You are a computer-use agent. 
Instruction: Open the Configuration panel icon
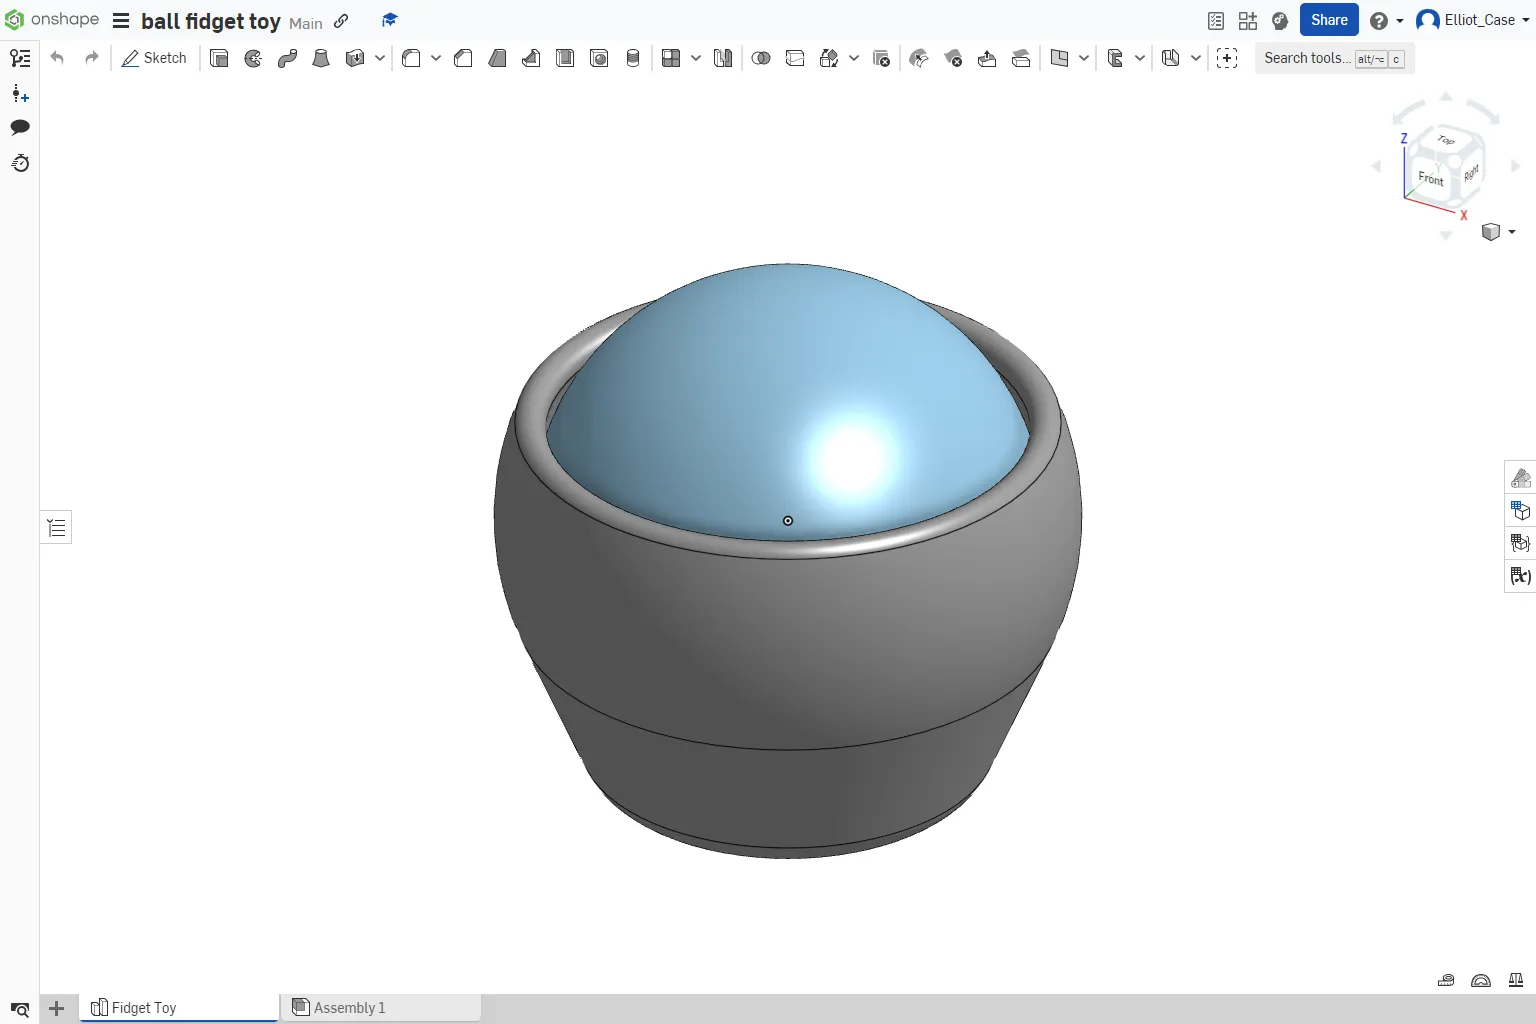pyautogui.click(x=1521, y=511)
